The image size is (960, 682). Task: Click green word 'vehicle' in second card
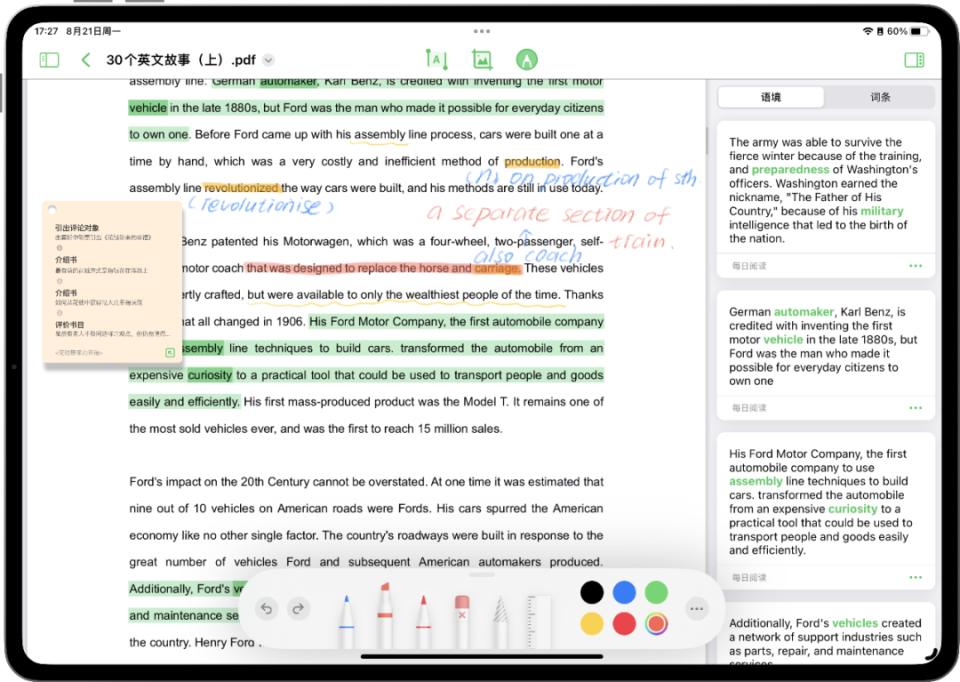(782, 340)
